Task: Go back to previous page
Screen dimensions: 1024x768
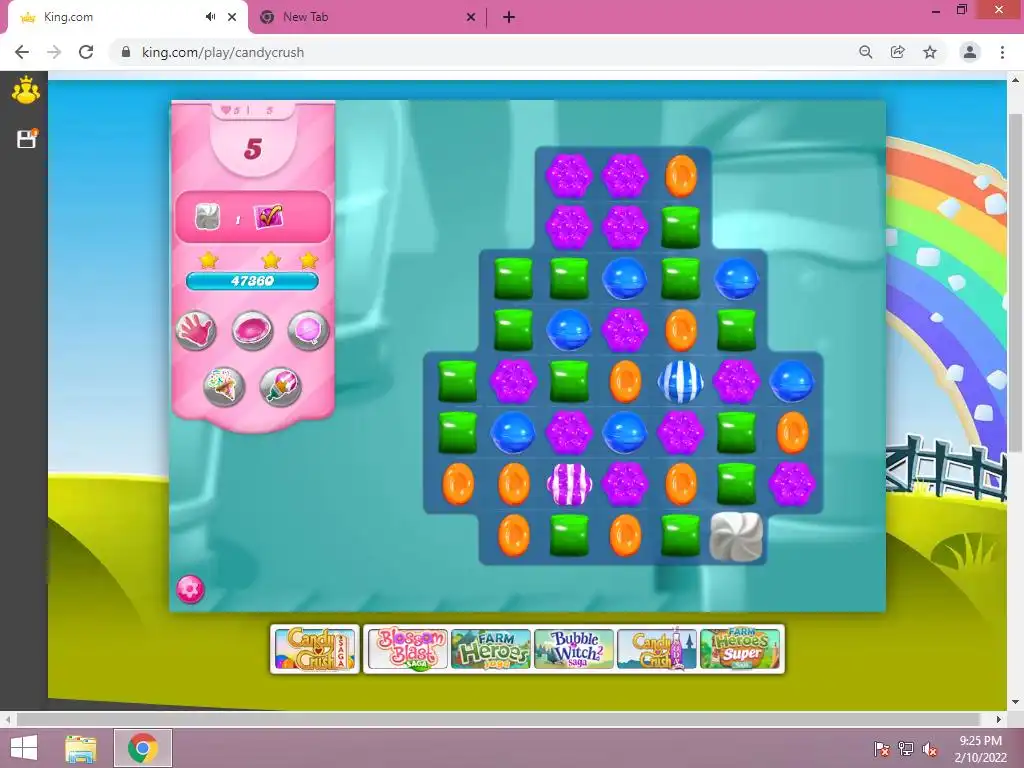Action: coord(22,52)
